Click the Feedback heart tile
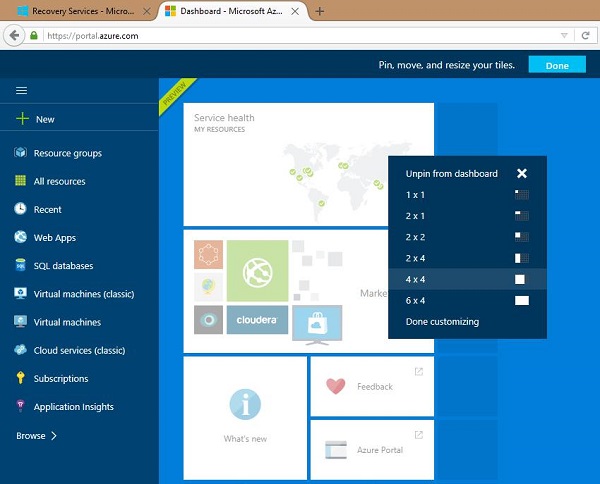Image resolution: width=600 pixels, height=484 pixels. pyautogui.click(x=371, y=386)
